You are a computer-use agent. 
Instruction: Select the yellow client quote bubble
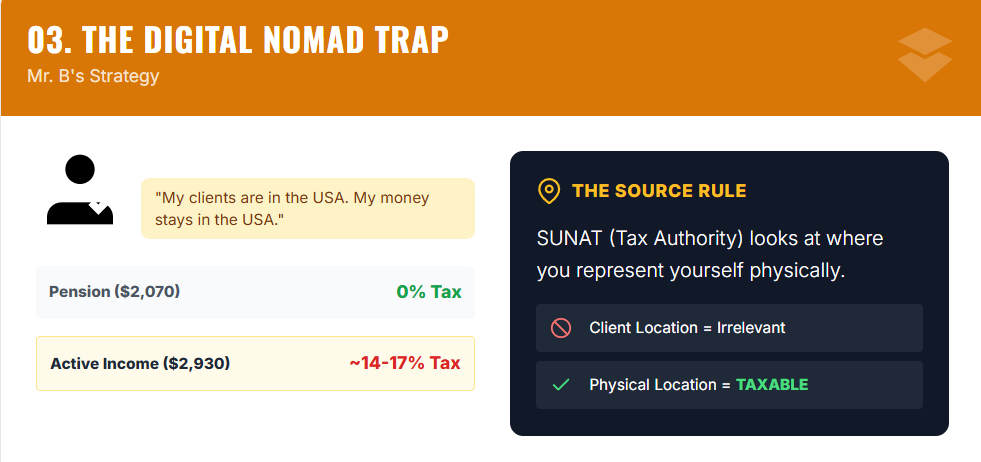click(307, 208)
